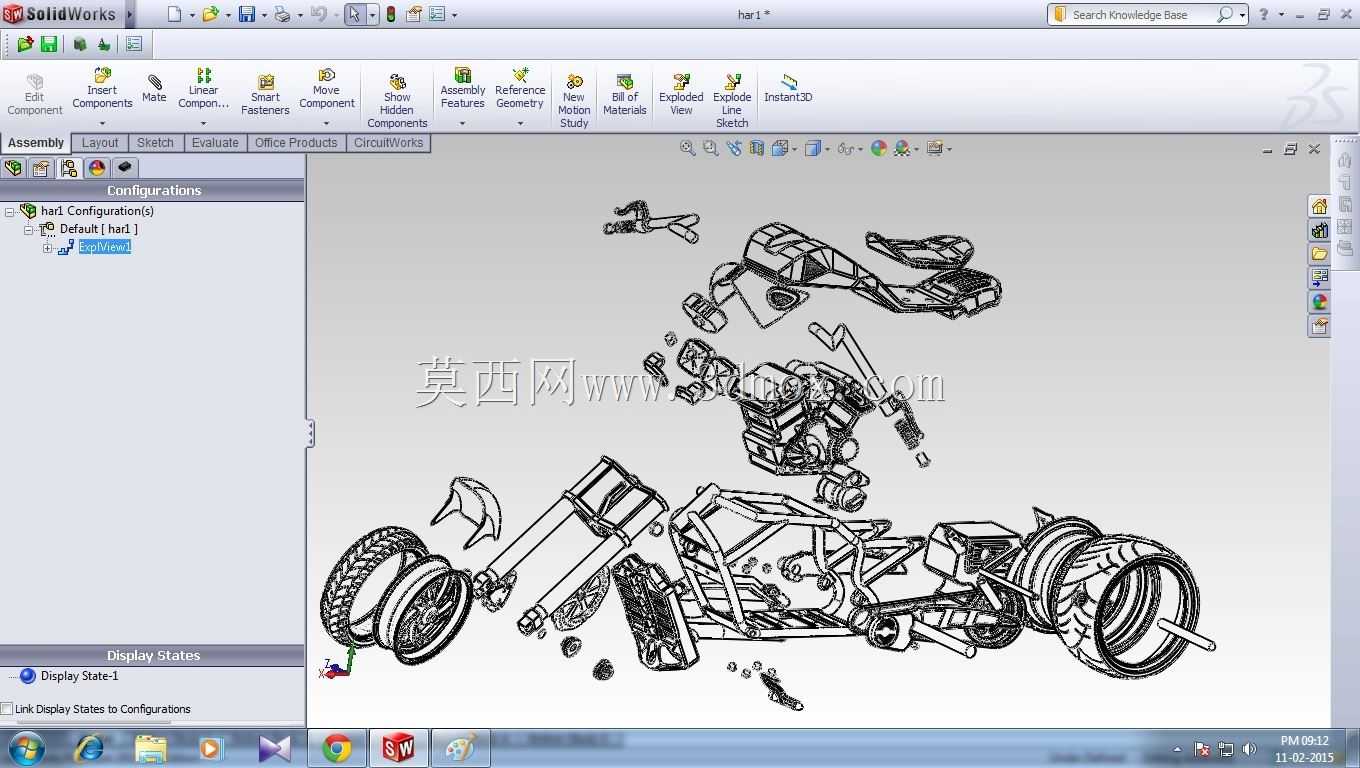This screenshot has height=768, width=1360.
Task: Open the Custom Properties task pane tab
Action: tap(1319, 326)
